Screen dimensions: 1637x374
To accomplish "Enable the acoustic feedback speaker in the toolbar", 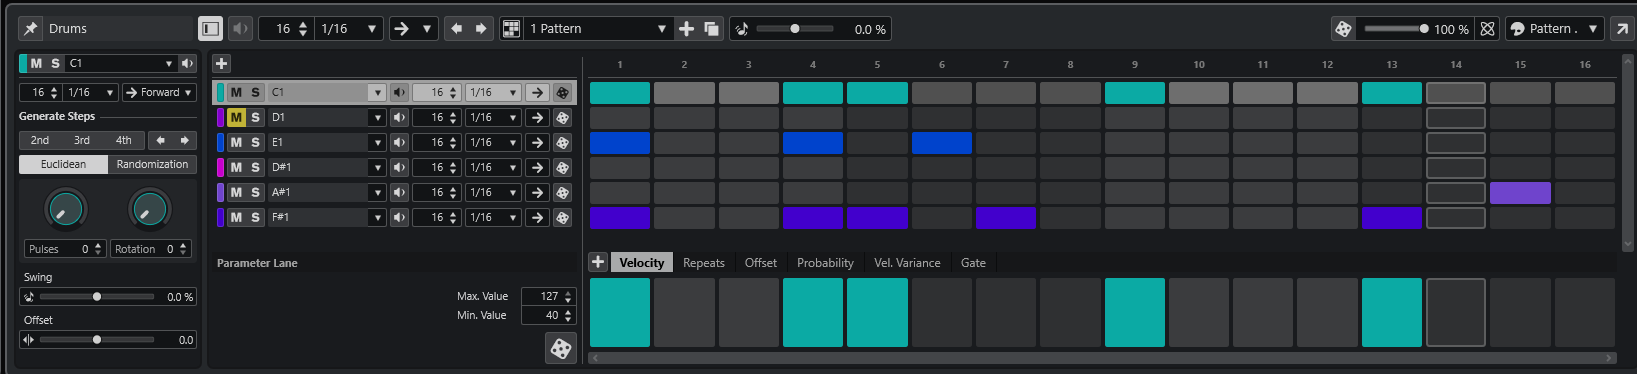I will (x=240, y=29).
